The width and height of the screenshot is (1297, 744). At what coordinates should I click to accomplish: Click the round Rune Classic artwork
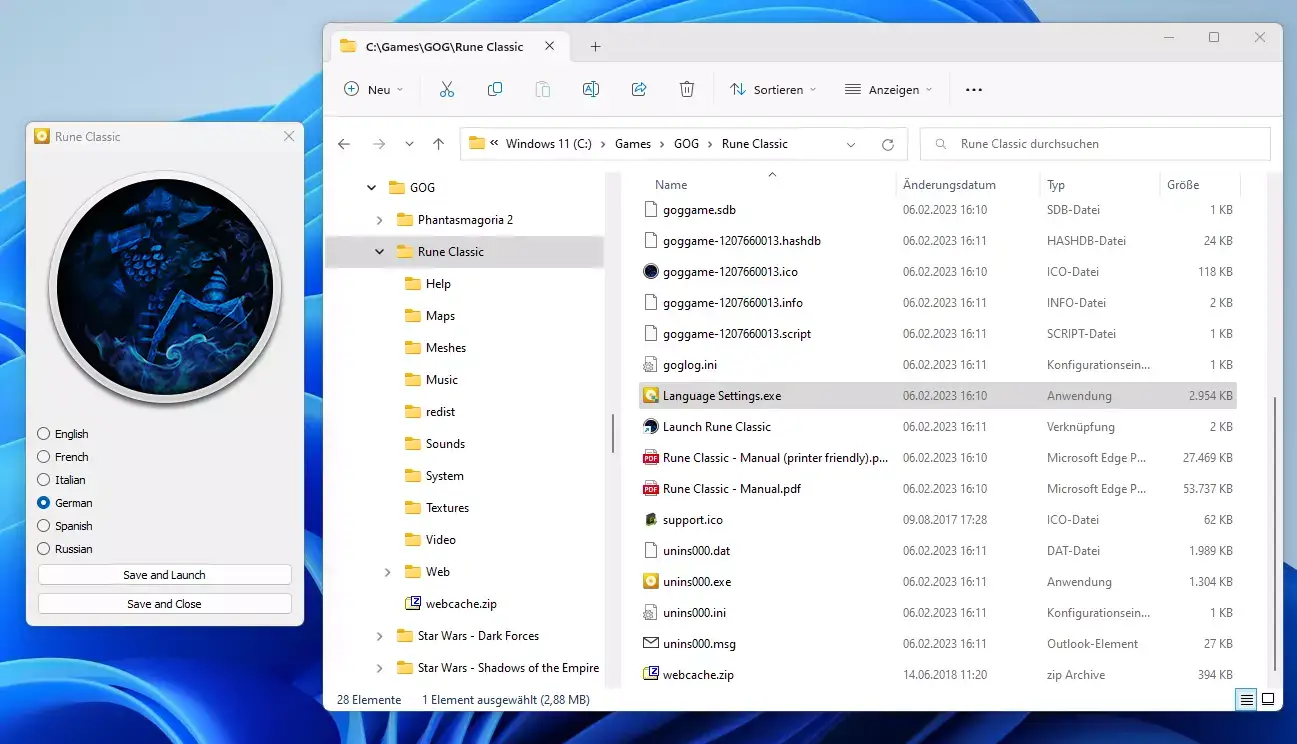pyautogui.click(x=165, y=287)
